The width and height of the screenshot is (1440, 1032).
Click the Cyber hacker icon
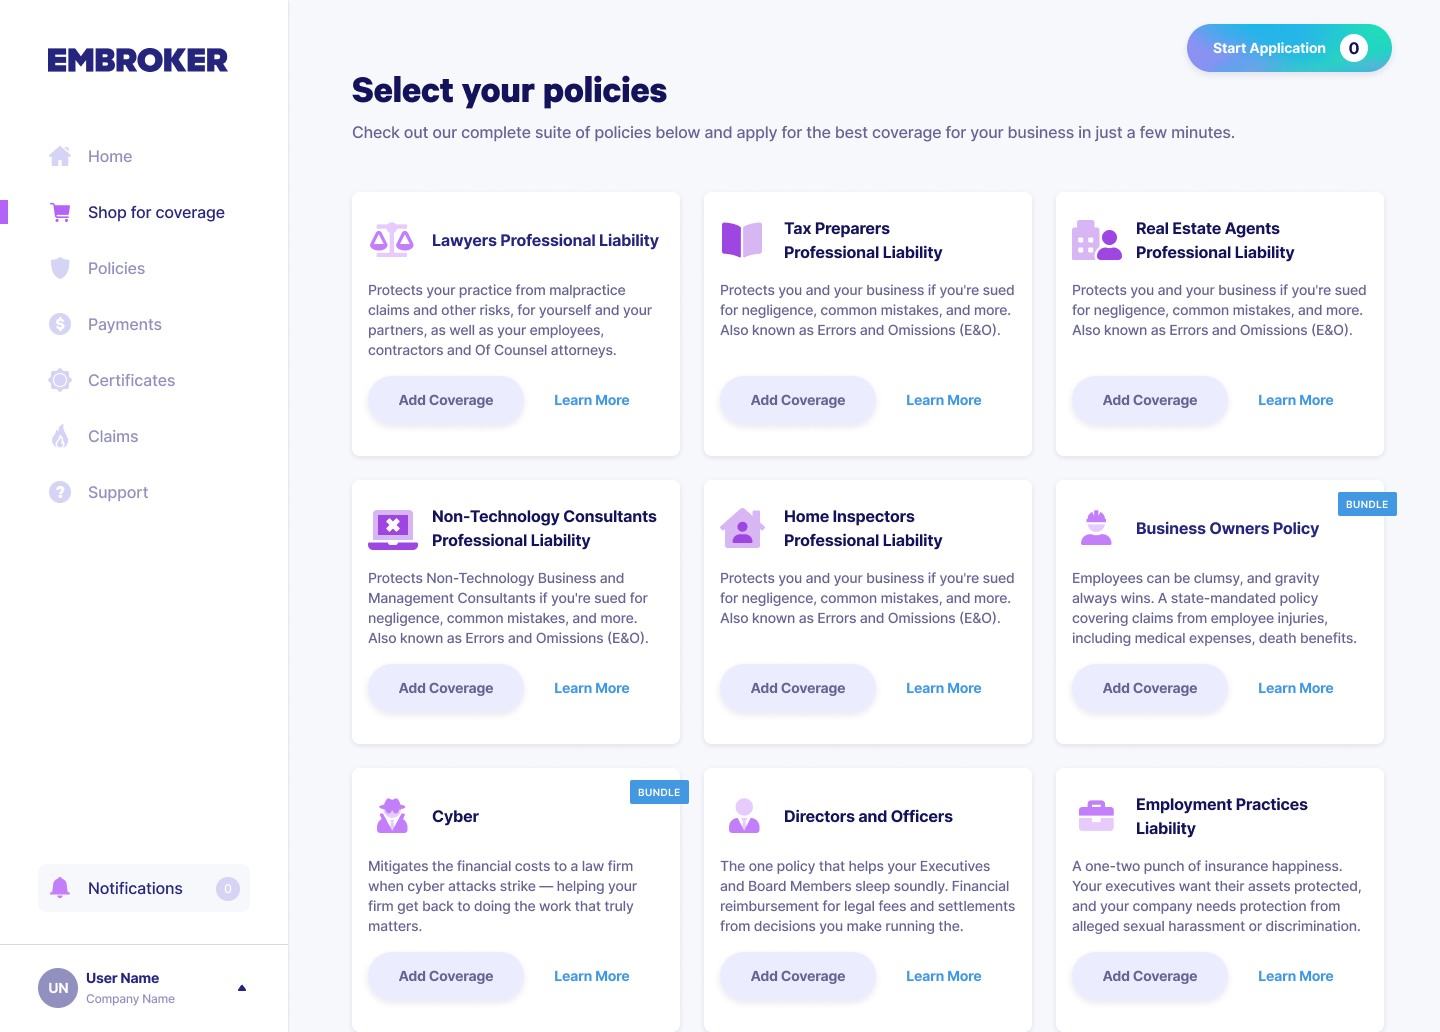(x=392, y=816)
